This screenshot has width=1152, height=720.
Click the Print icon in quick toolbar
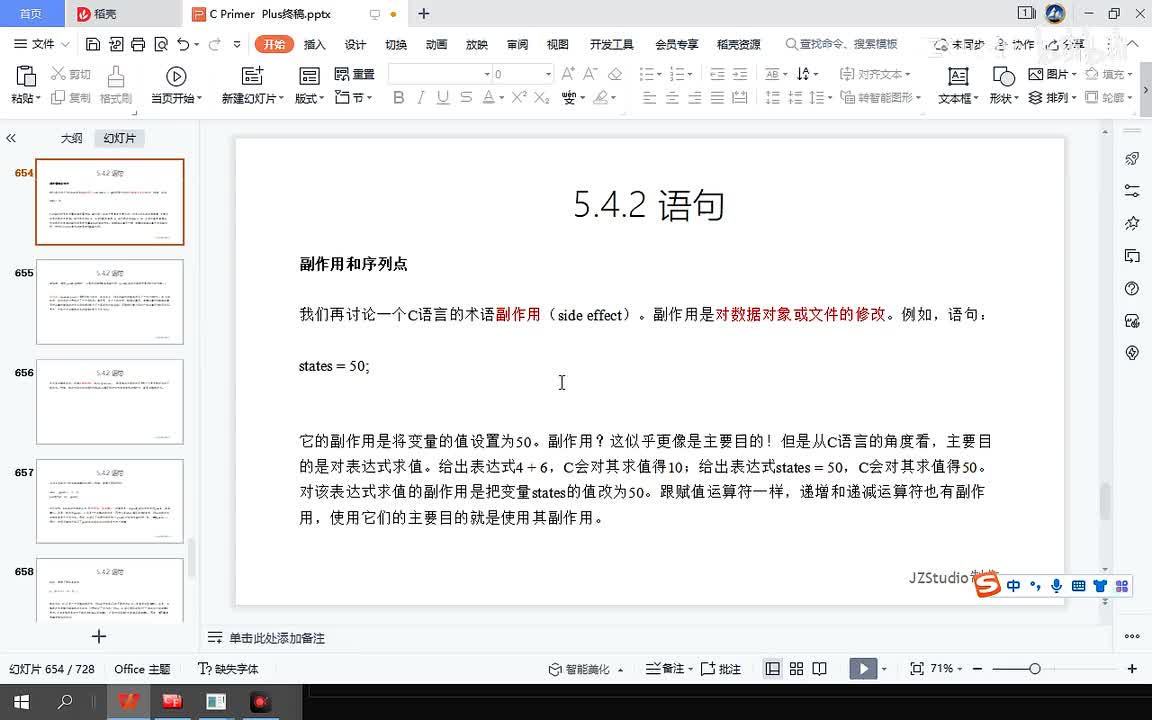pos(138,44)
